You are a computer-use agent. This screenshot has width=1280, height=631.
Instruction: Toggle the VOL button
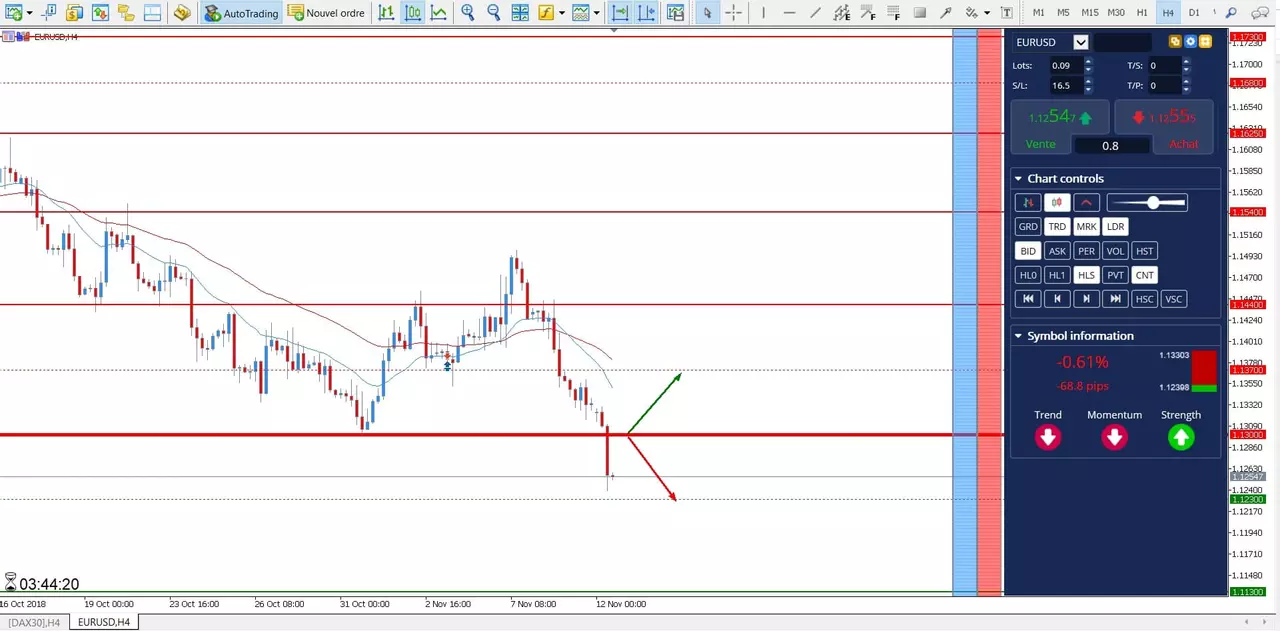click(1115, 251)
